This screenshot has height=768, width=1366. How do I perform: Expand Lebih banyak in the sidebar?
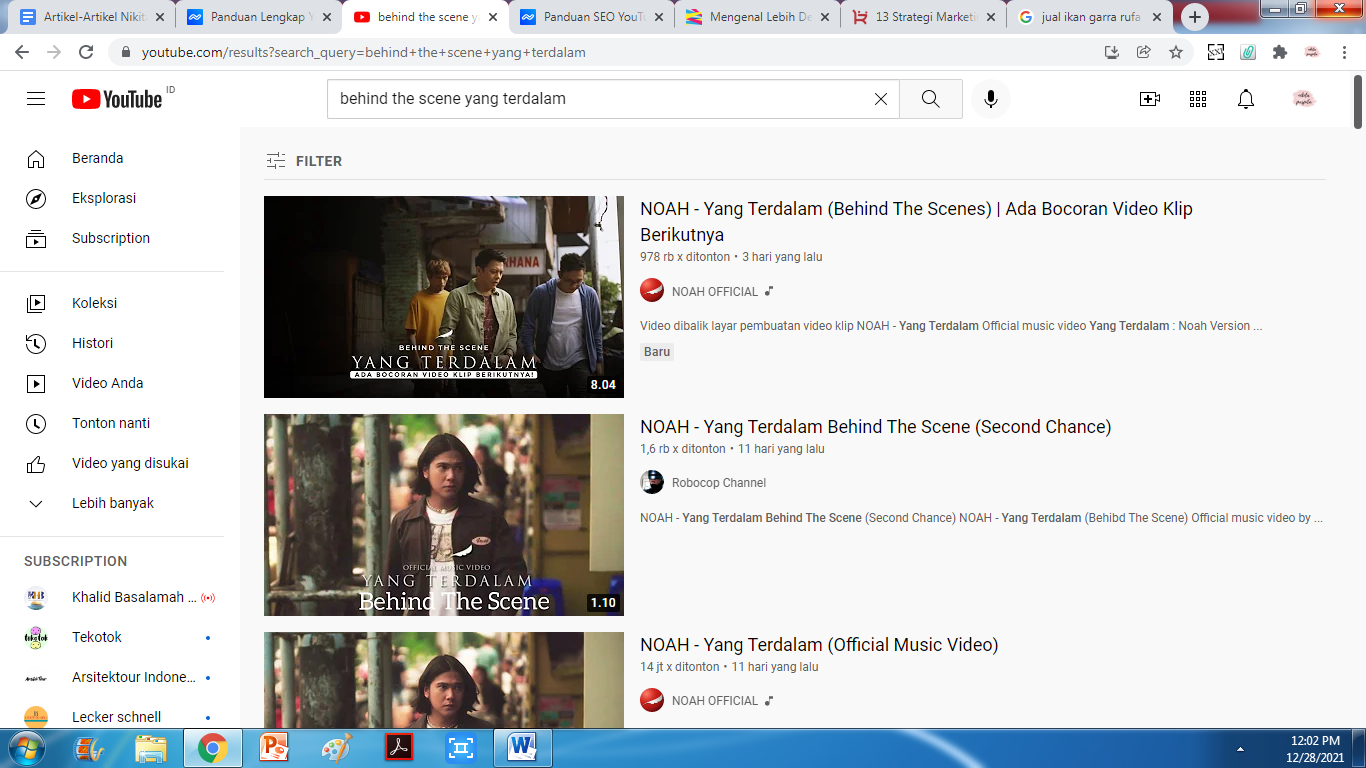pyautogui.click(x=112, y=503)
